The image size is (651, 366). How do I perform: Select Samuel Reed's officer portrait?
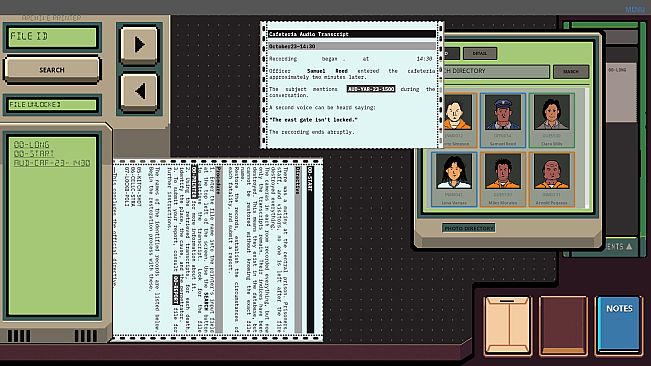coord(503,120)
